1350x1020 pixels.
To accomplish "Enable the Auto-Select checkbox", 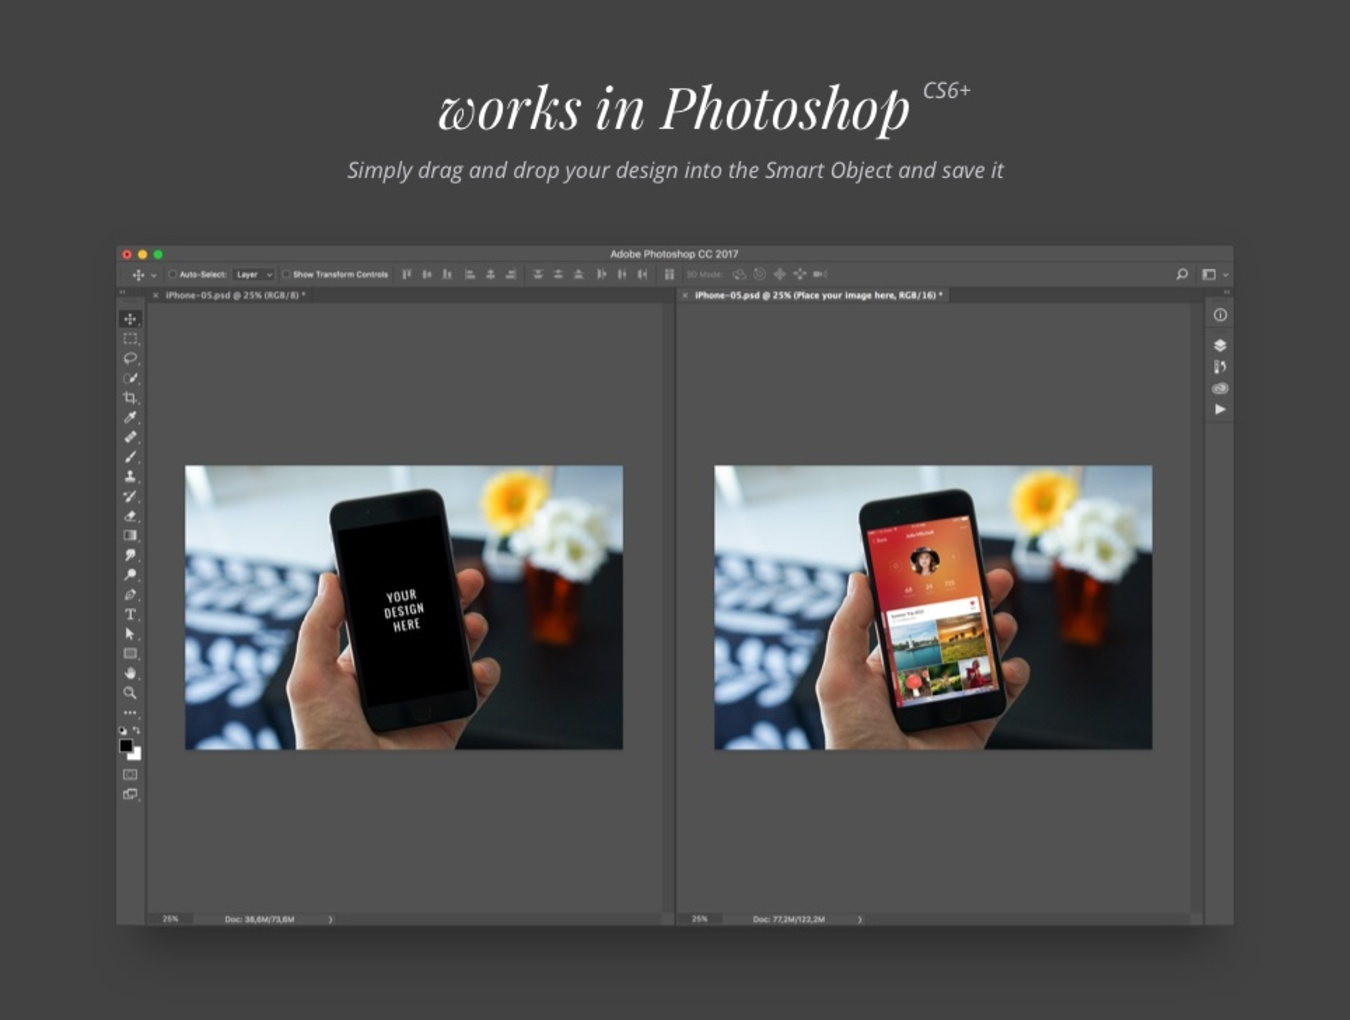I will pyautogui.click(x=173, y=274).
